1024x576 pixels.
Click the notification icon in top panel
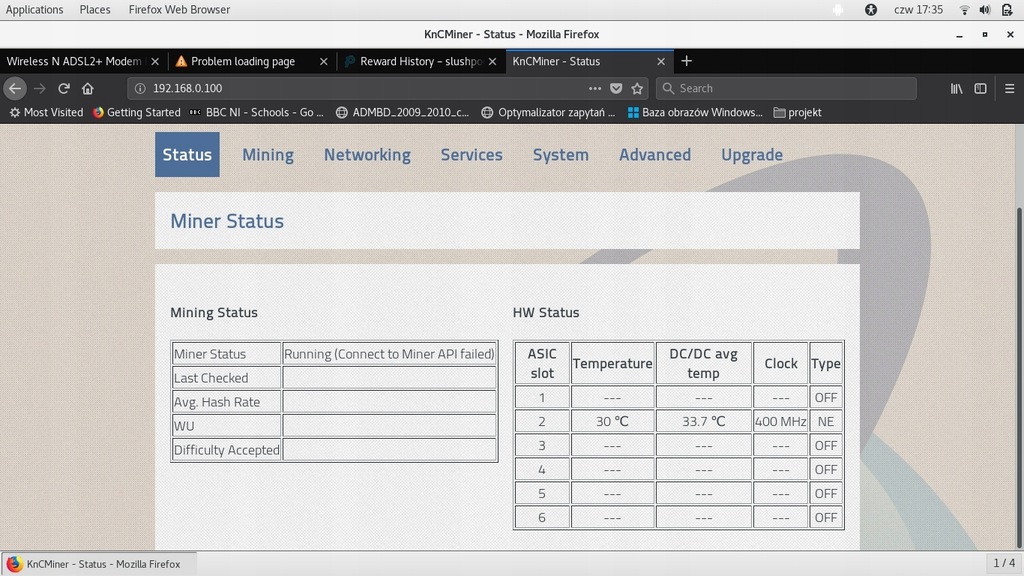point(838,10)
